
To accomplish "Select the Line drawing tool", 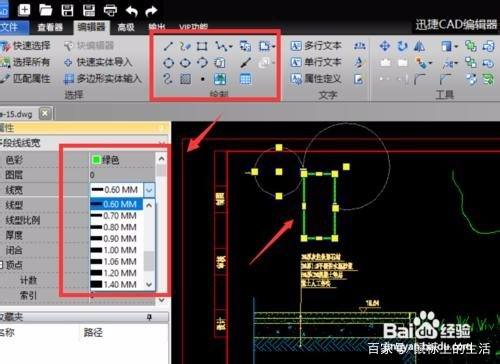I will click(x=168, y=46).
